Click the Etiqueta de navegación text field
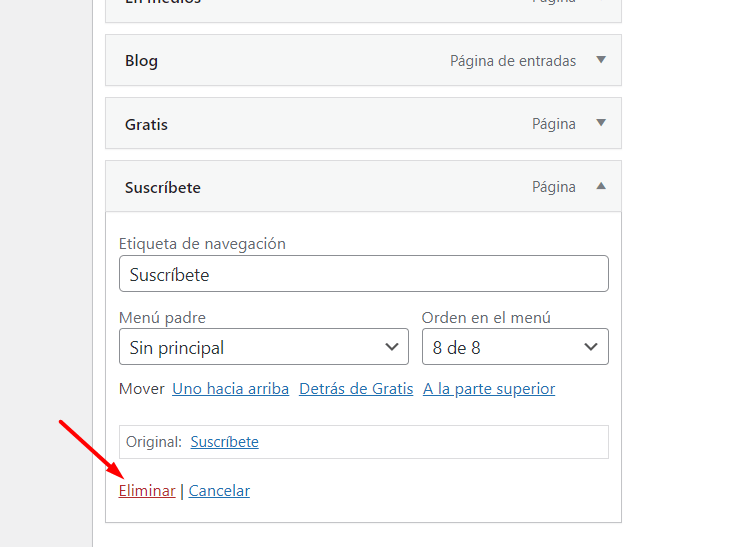 click(x=364, y=274)
